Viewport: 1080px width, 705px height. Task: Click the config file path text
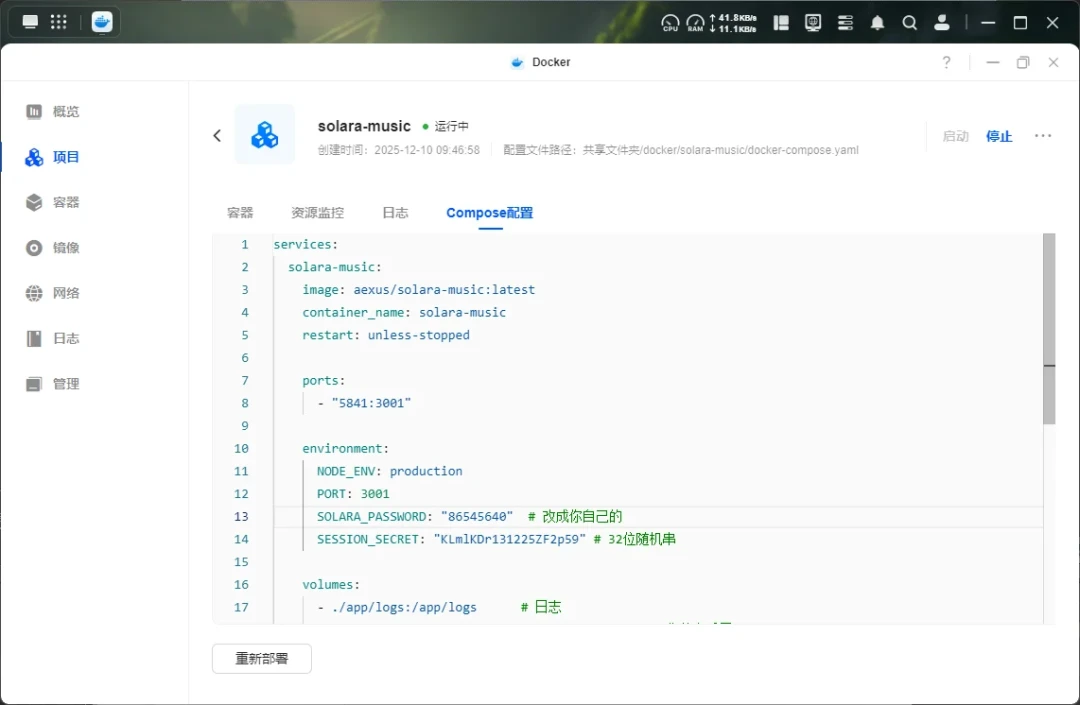(681, 150)
